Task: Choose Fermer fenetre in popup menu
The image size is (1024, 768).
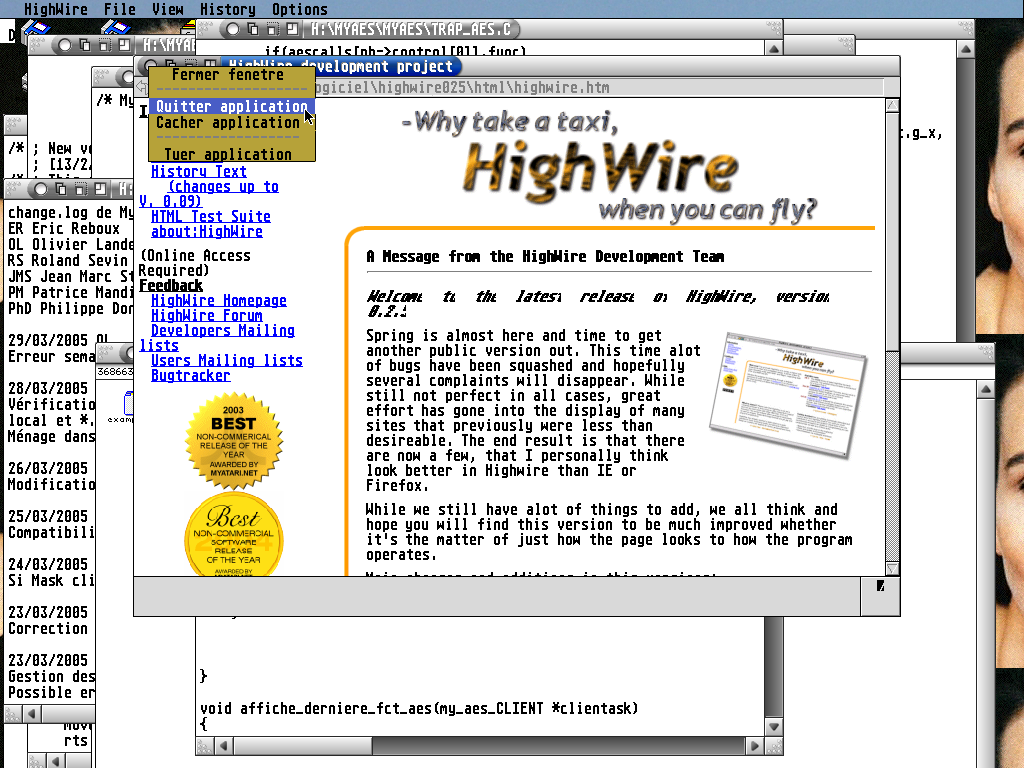Action: tap(232, 75)
